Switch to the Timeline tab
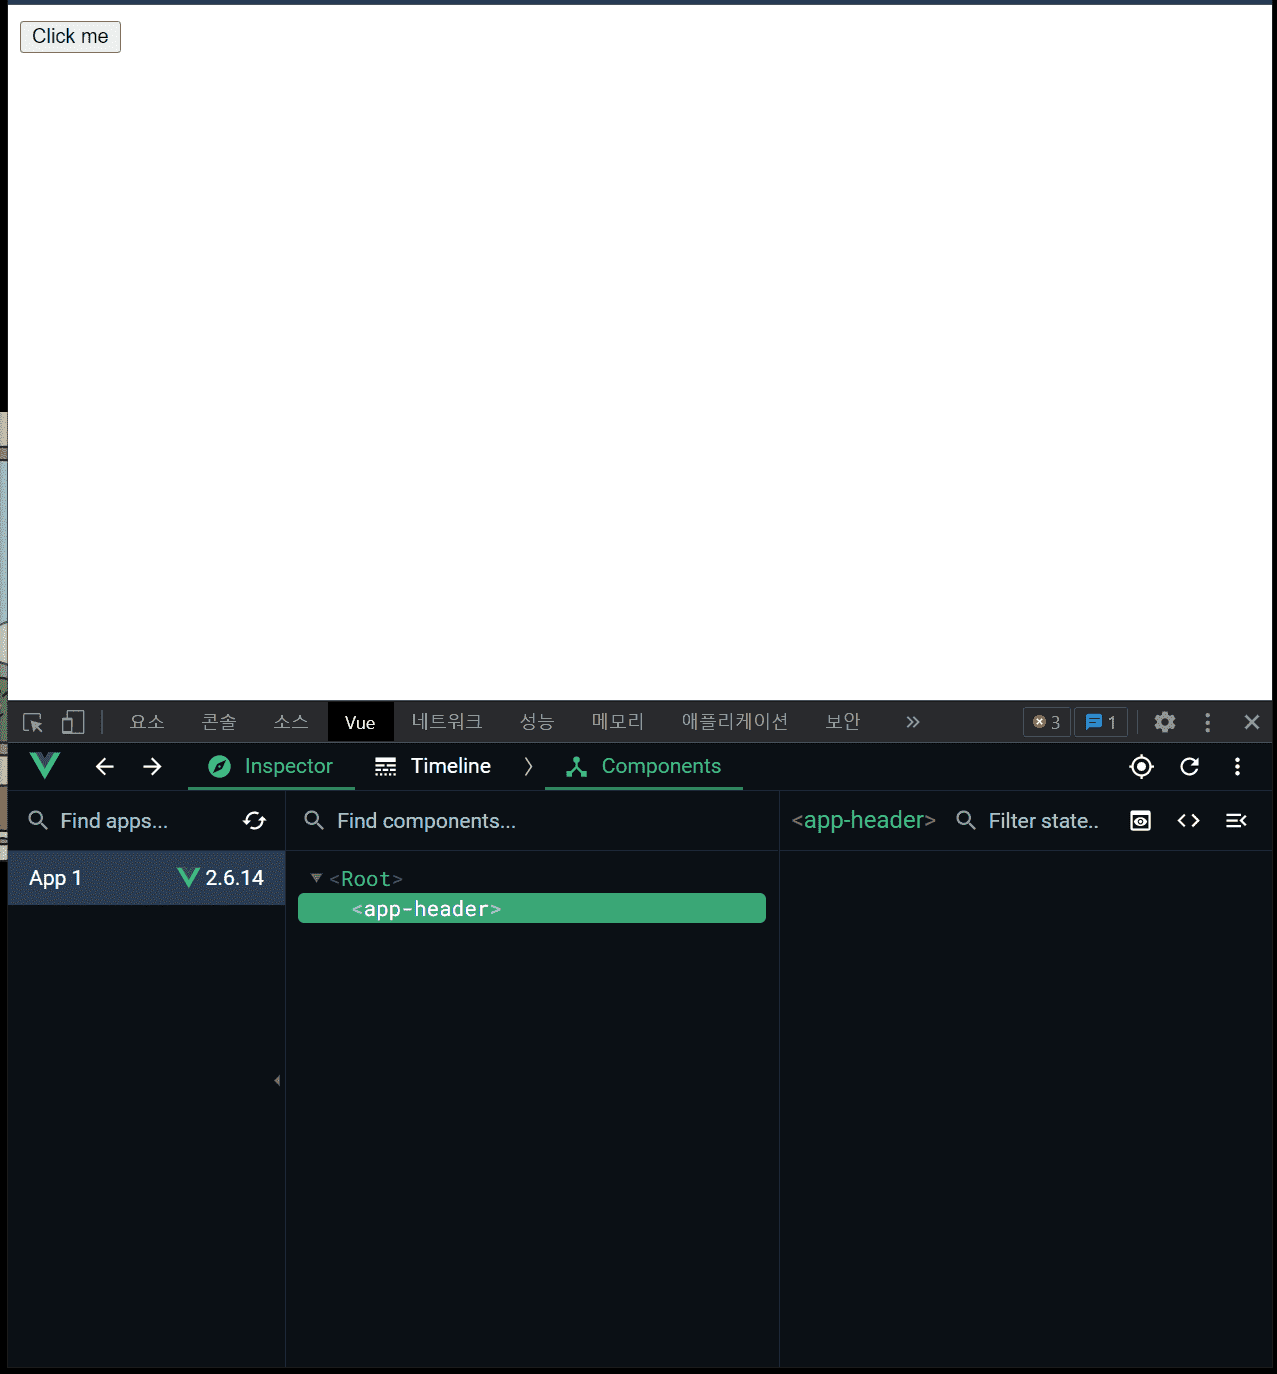Viewport: 1277px width, 1374px height. [x=433, y=767]
